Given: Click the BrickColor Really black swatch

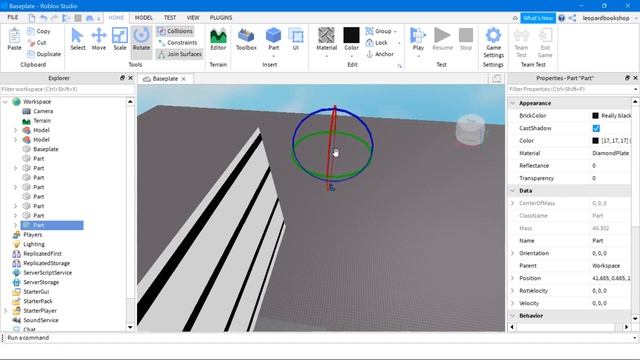Looking at the screenshot, I should (x=596, y=116).
